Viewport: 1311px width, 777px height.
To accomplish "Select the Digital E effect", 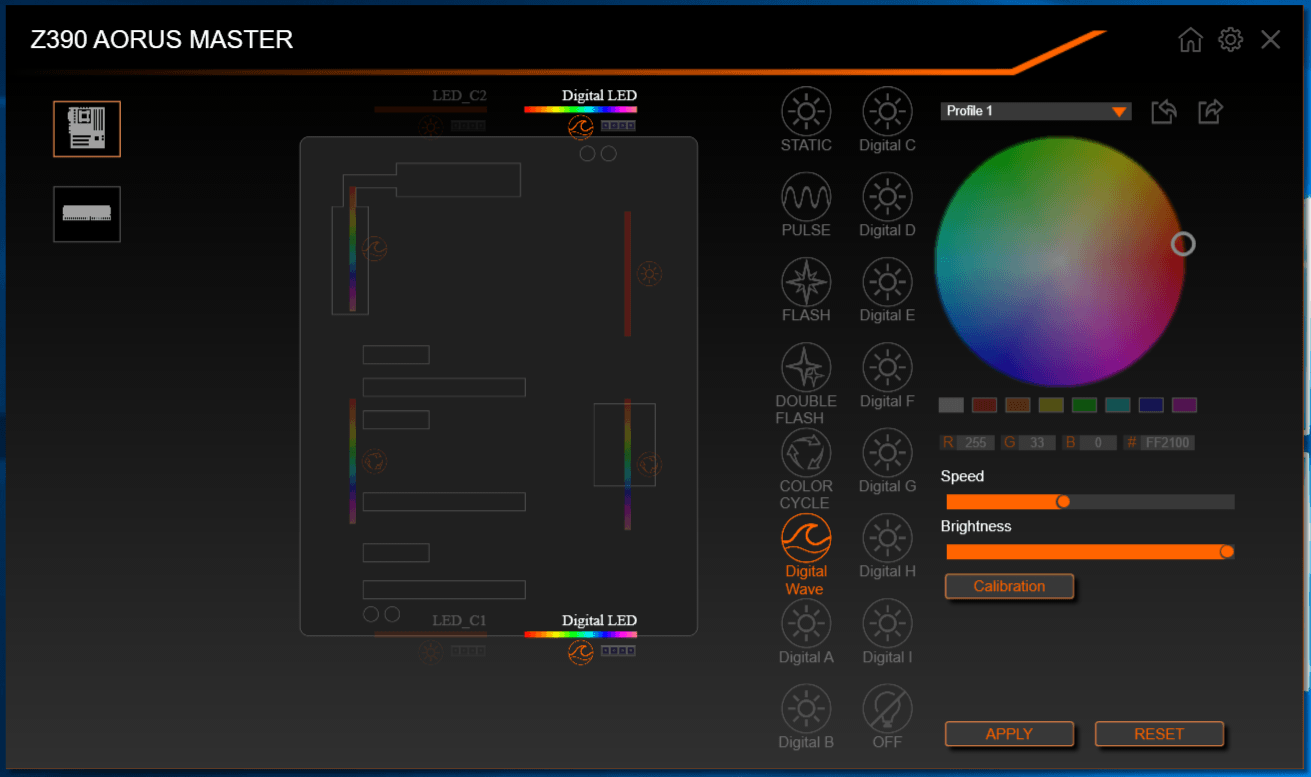I will (887, 282).
